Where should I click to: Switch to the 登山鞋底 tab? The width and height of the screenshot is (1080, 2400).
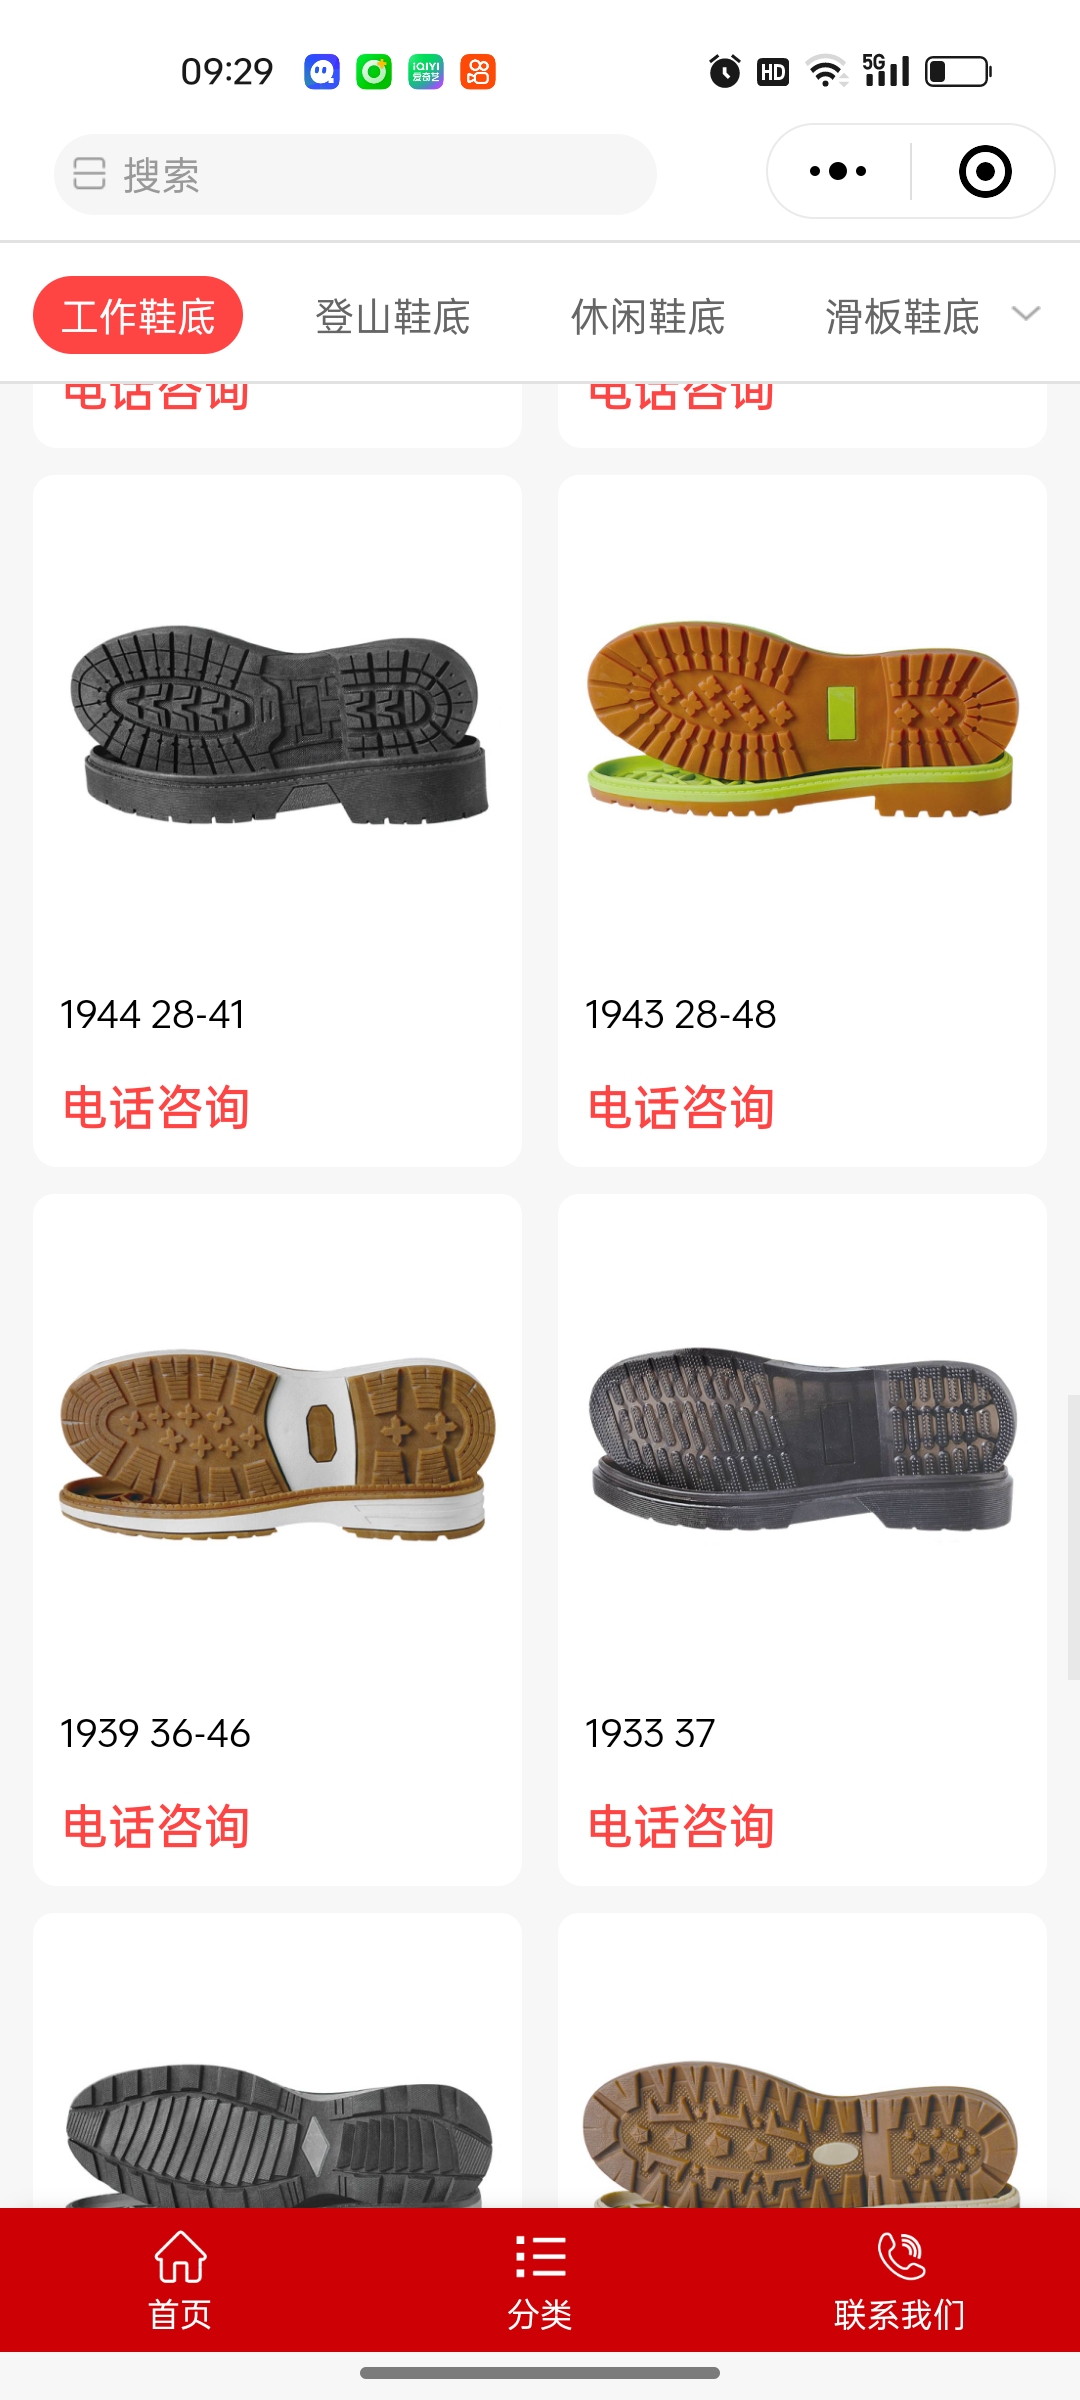coord(393,317)
